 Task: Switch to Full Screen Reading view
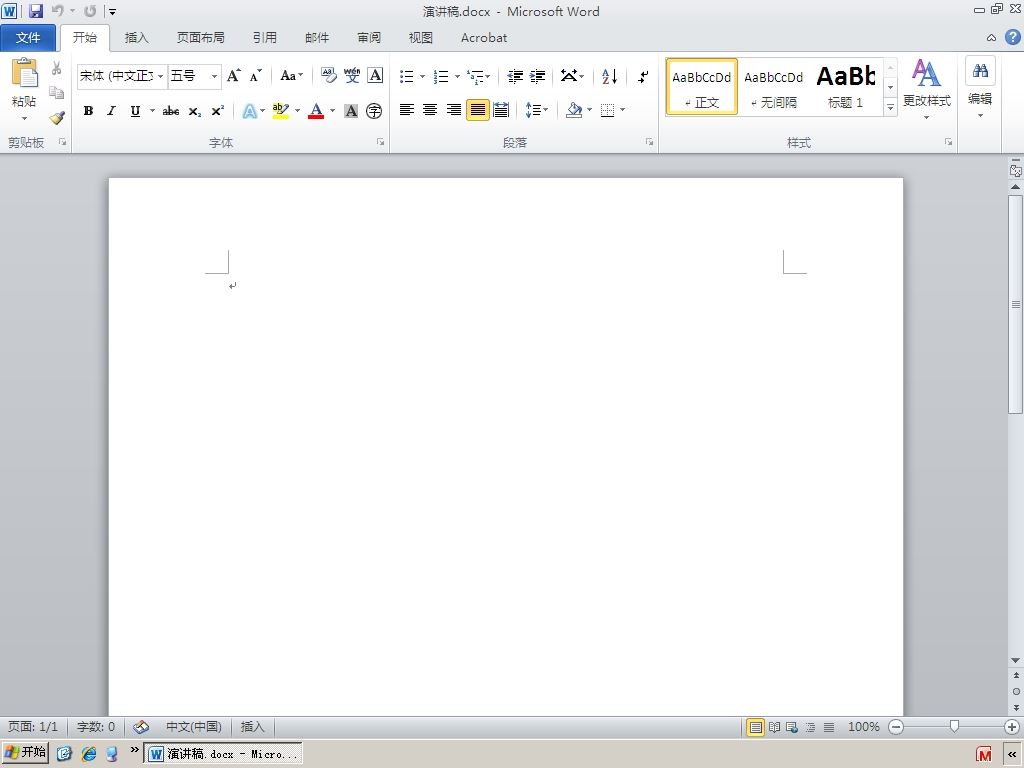point(775,727)
